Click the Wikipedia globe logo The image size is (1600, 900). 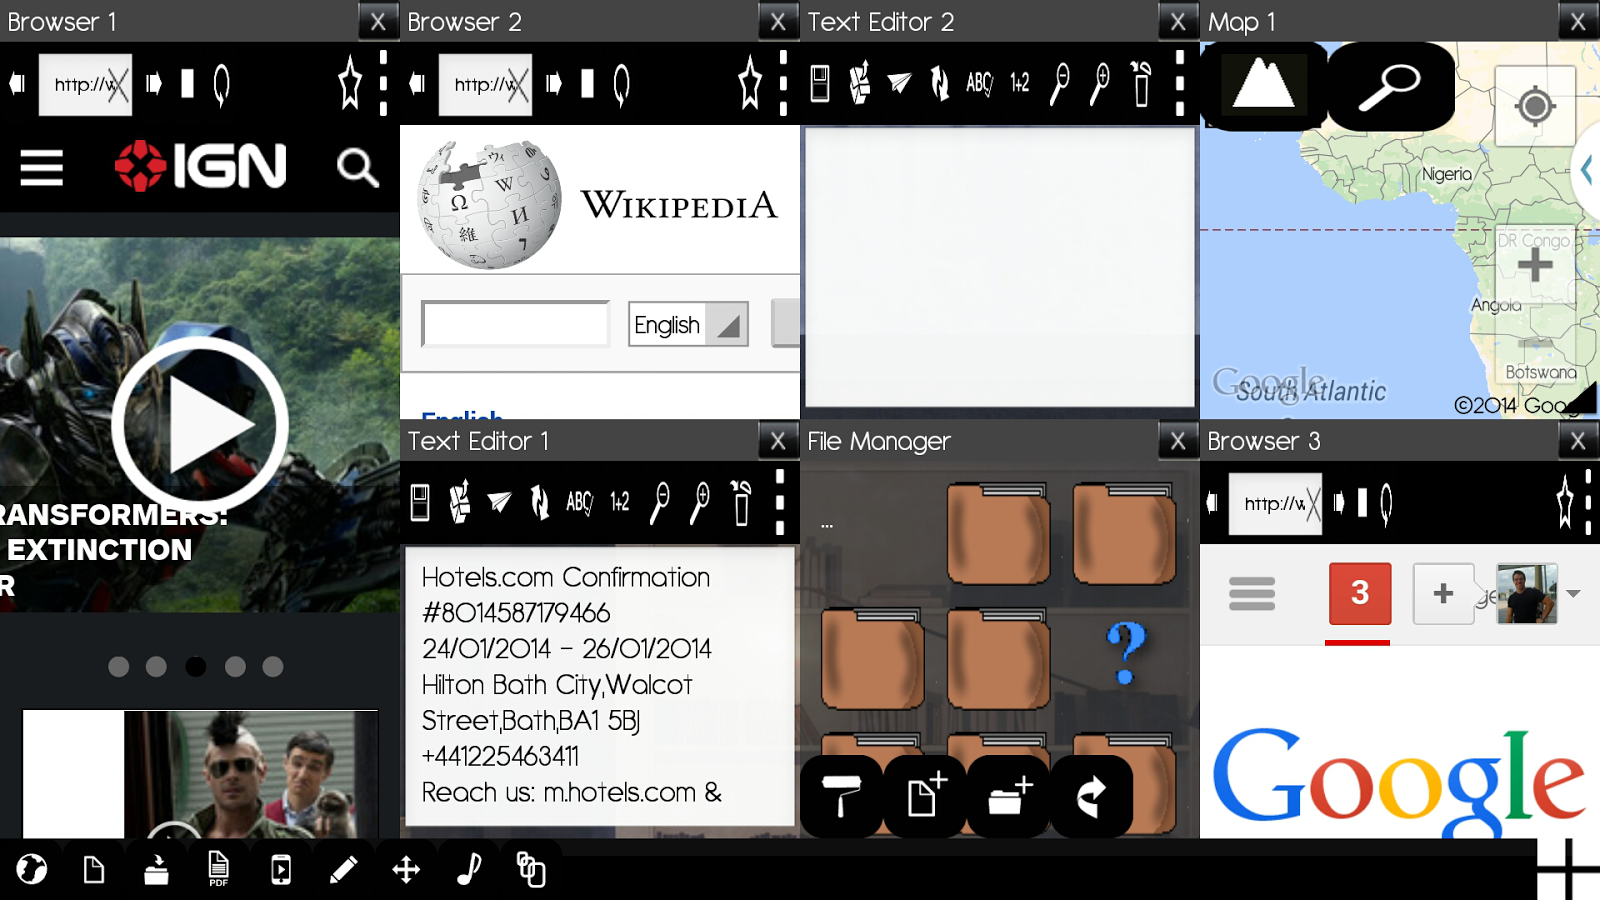tap(489, 204)
